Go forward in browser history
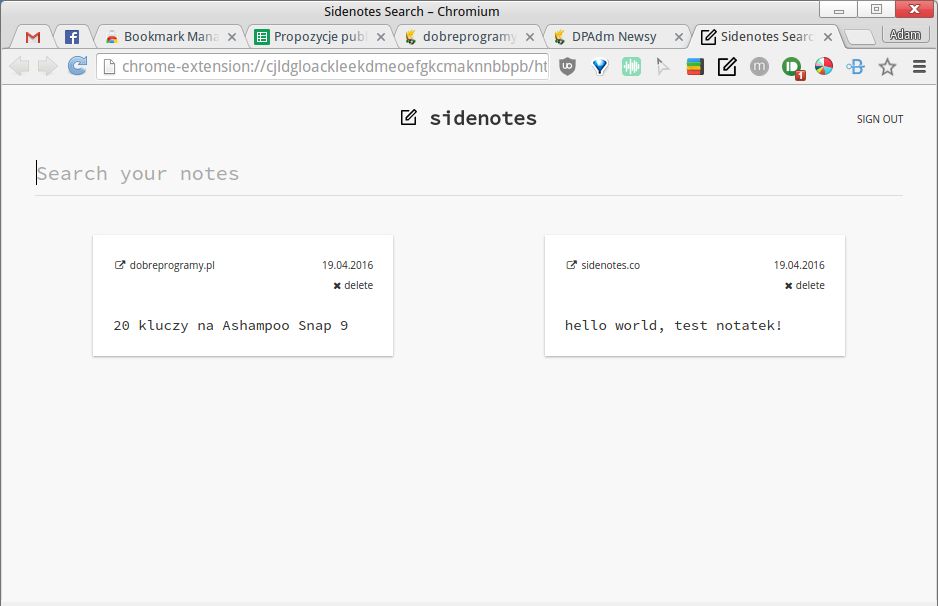The image size is (938, 606). pyautogui.click(x=48, y=66)
